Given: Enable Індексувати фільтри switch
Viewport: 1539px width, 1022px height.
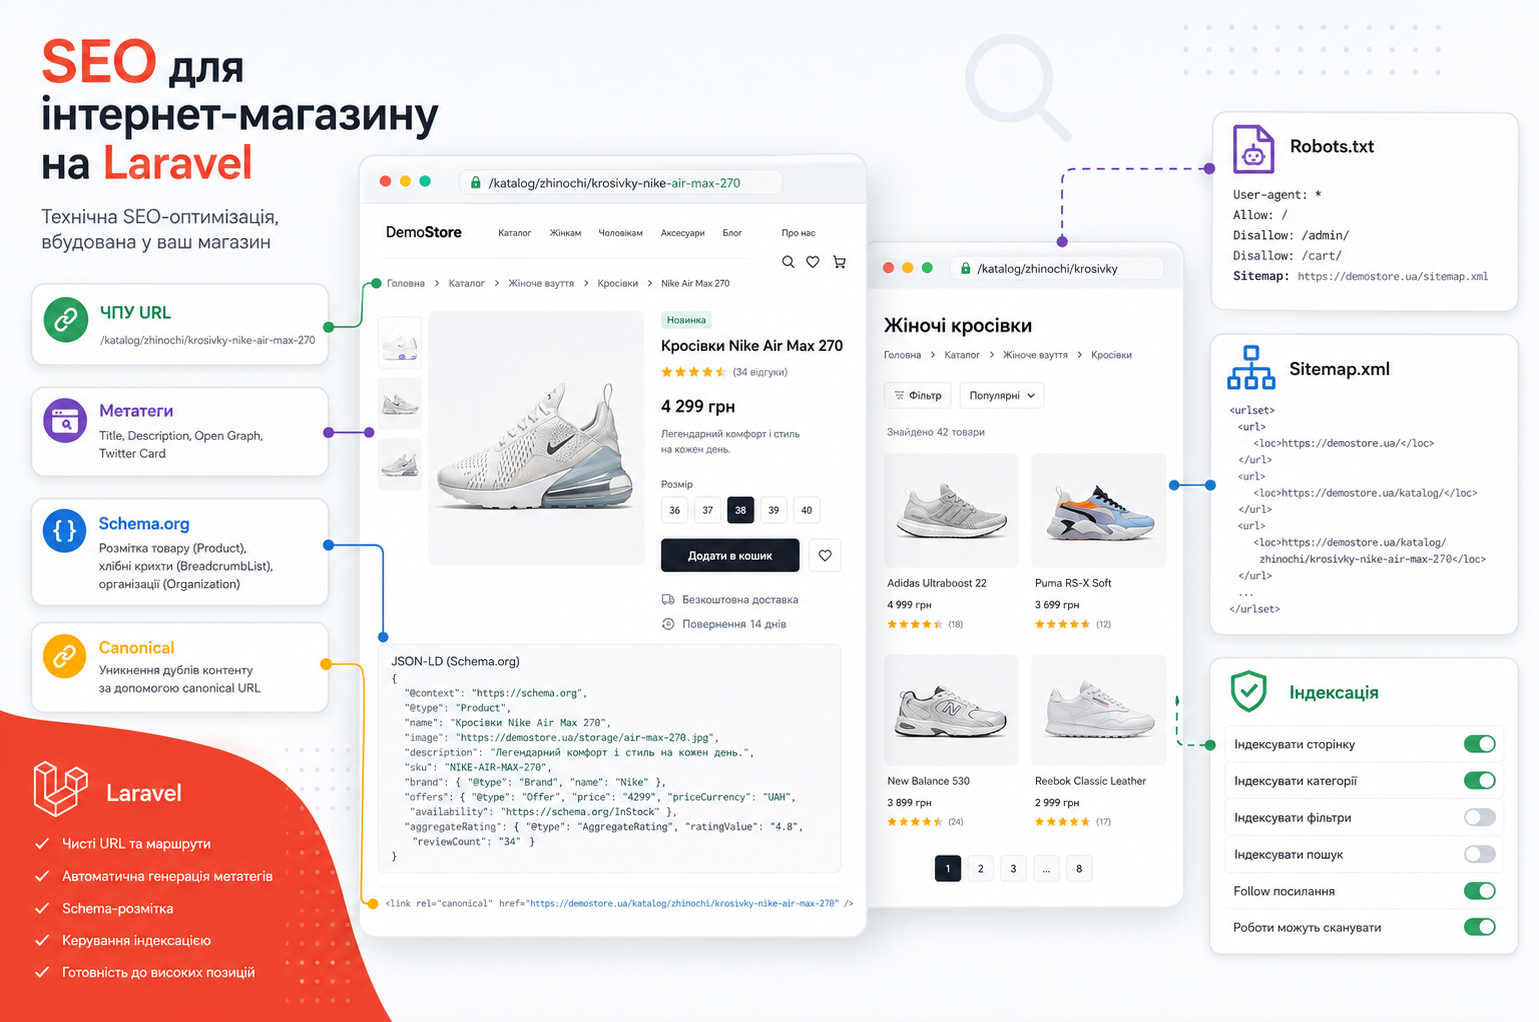Looking at the screenshot, I should pyautogui.click(x=1479, y=817).
